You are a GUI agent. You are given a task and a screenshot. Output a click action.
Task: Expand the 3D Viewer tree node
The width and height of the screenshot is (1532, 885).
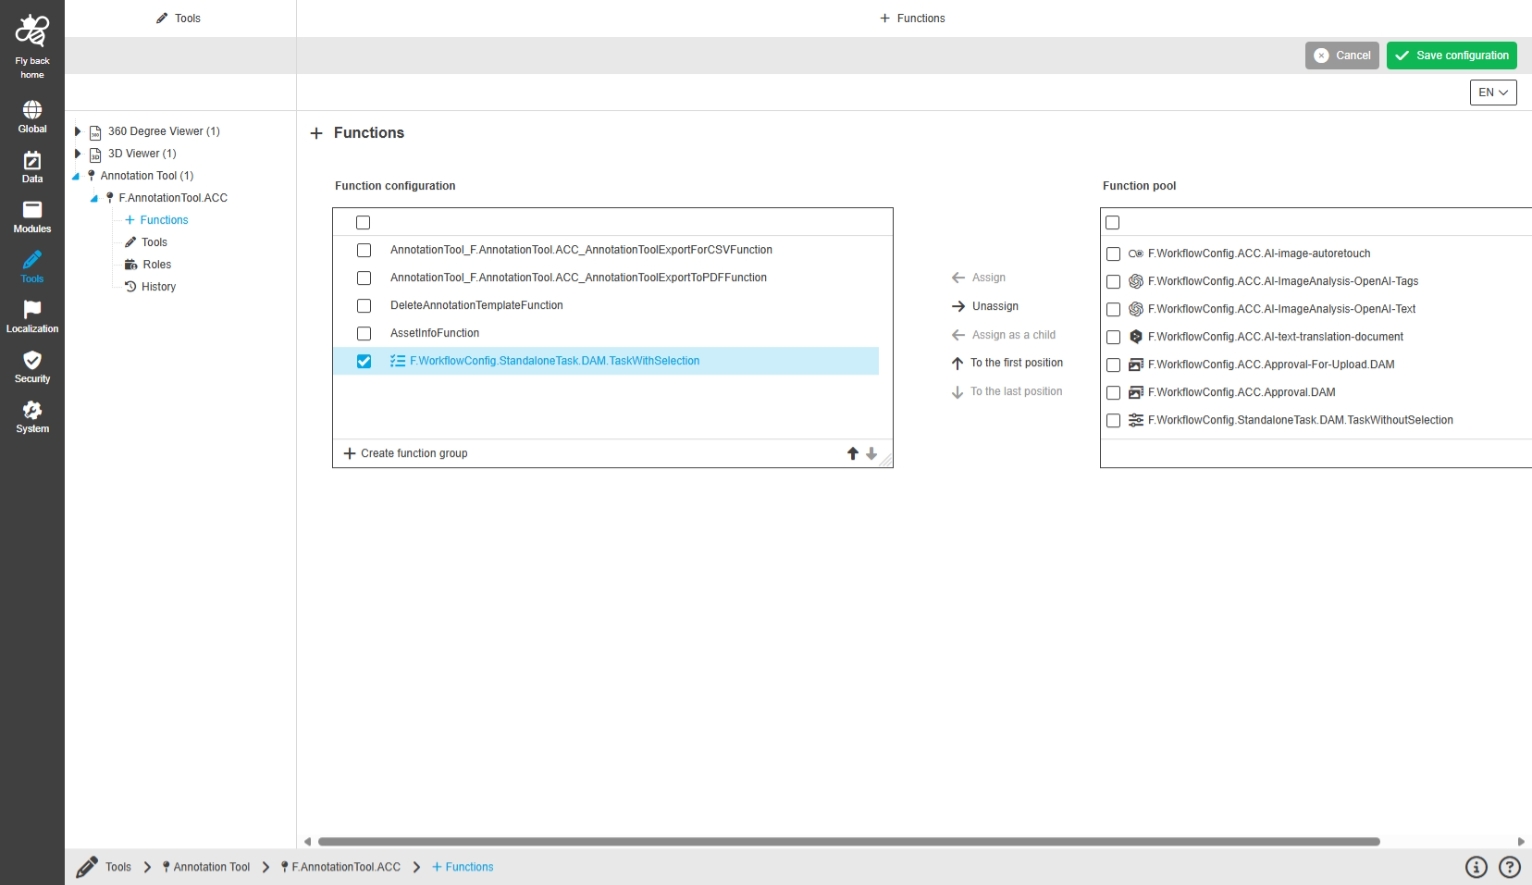coord(77,153)
